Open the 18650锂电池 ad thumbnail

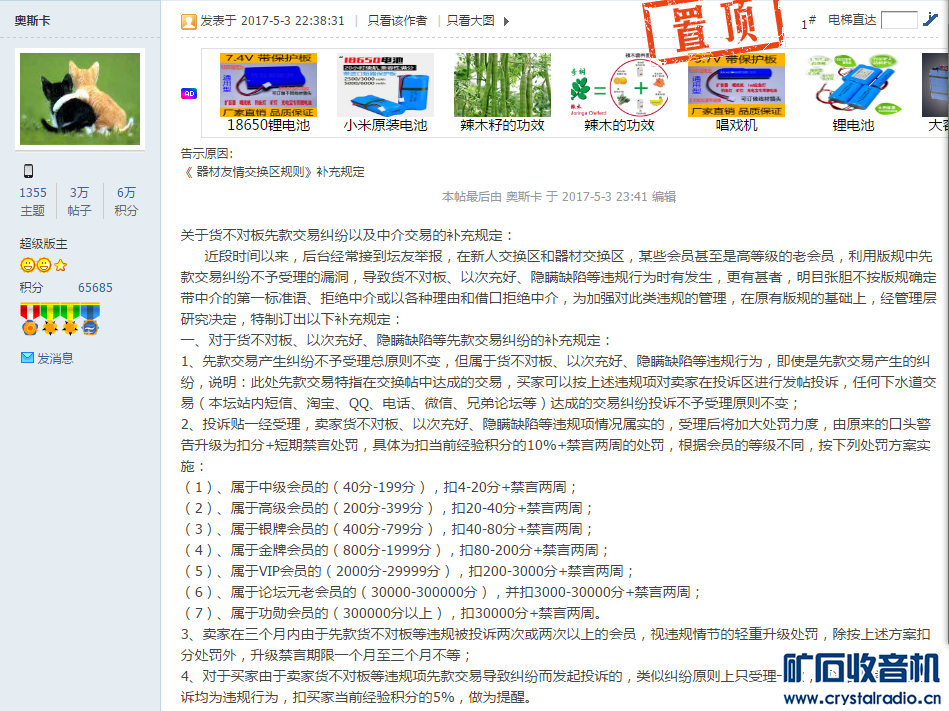pos(268,85)
